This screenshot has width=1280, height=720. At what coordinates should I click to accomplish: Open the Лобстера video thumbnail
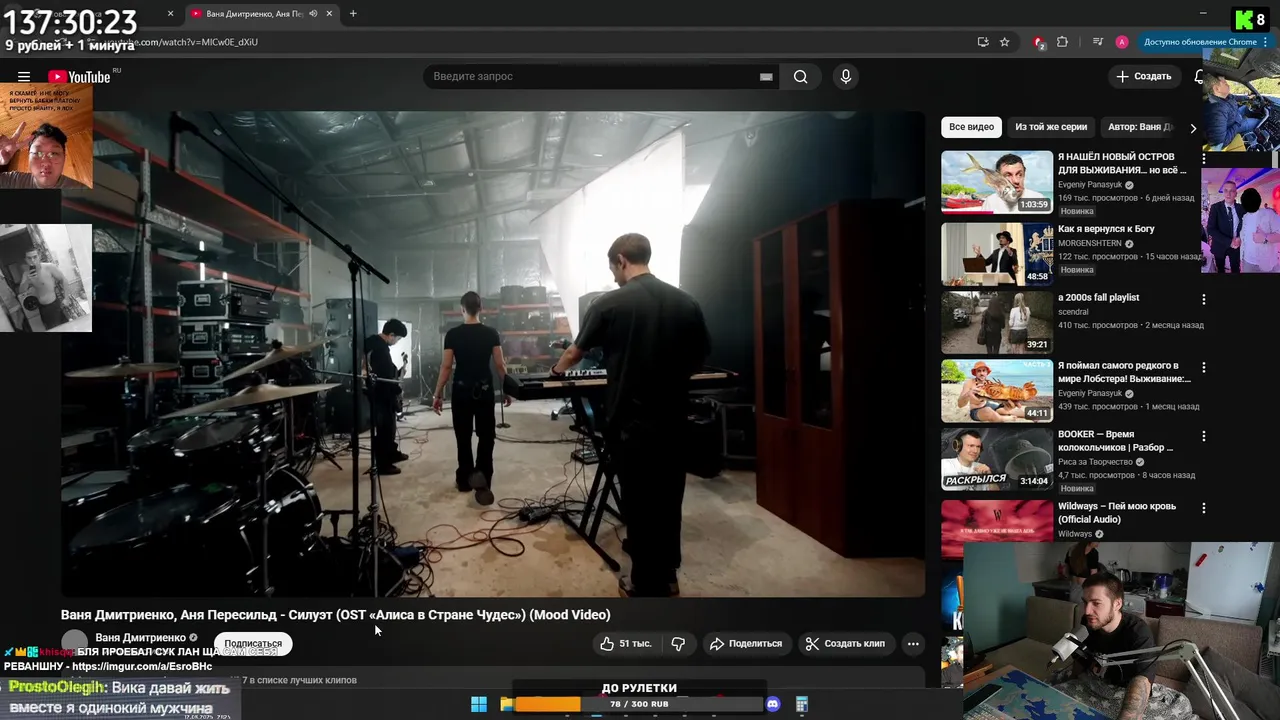click(x=997, y=391)
